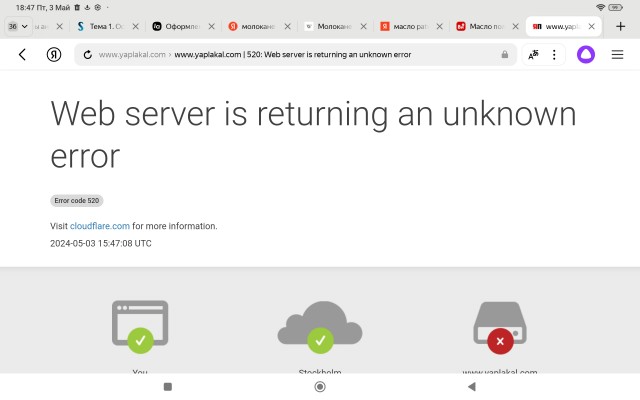Screen dimensions: 640x400
Task: Click the browser 'You' status icon
Action: 140,327
